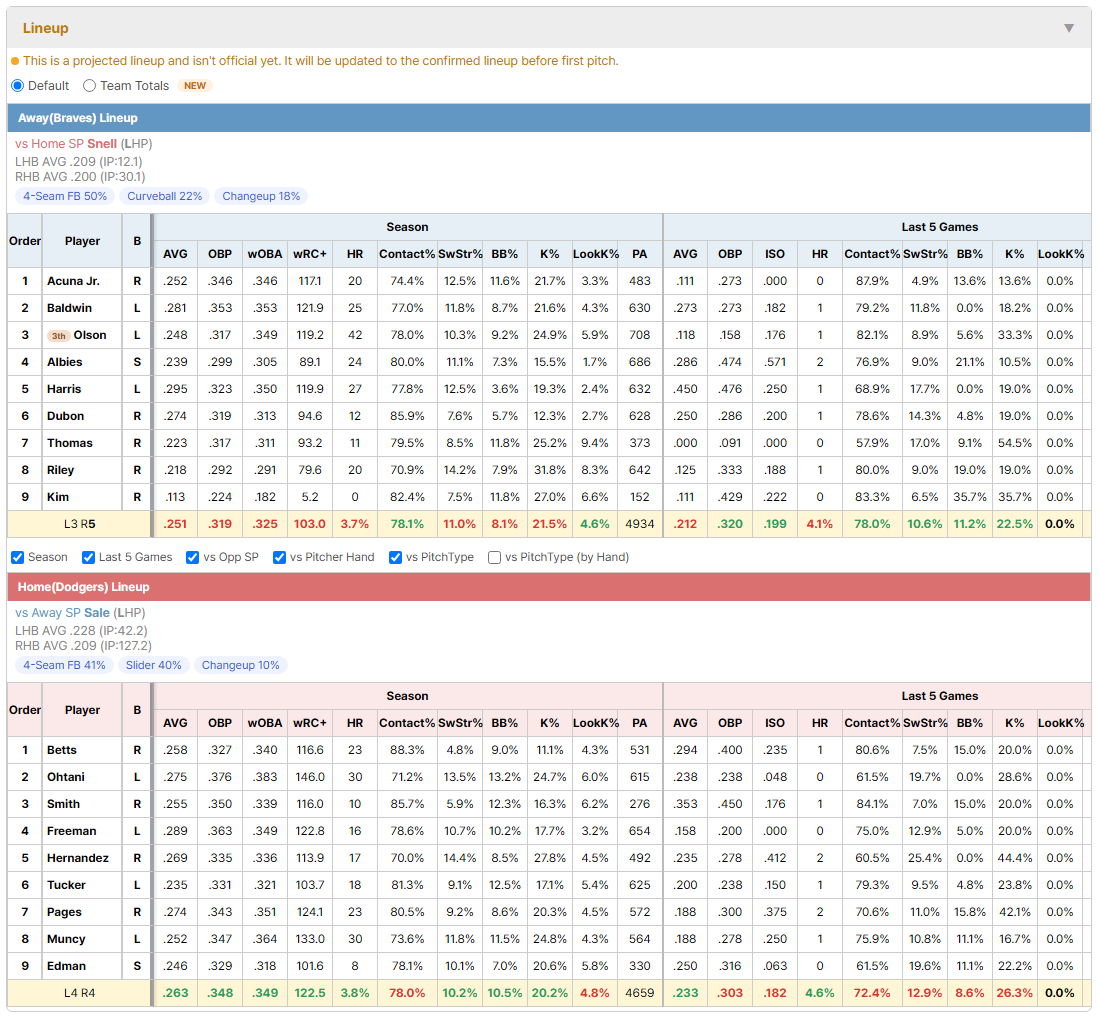Toggle the vs Pitcher Hand checkbox

279,557
